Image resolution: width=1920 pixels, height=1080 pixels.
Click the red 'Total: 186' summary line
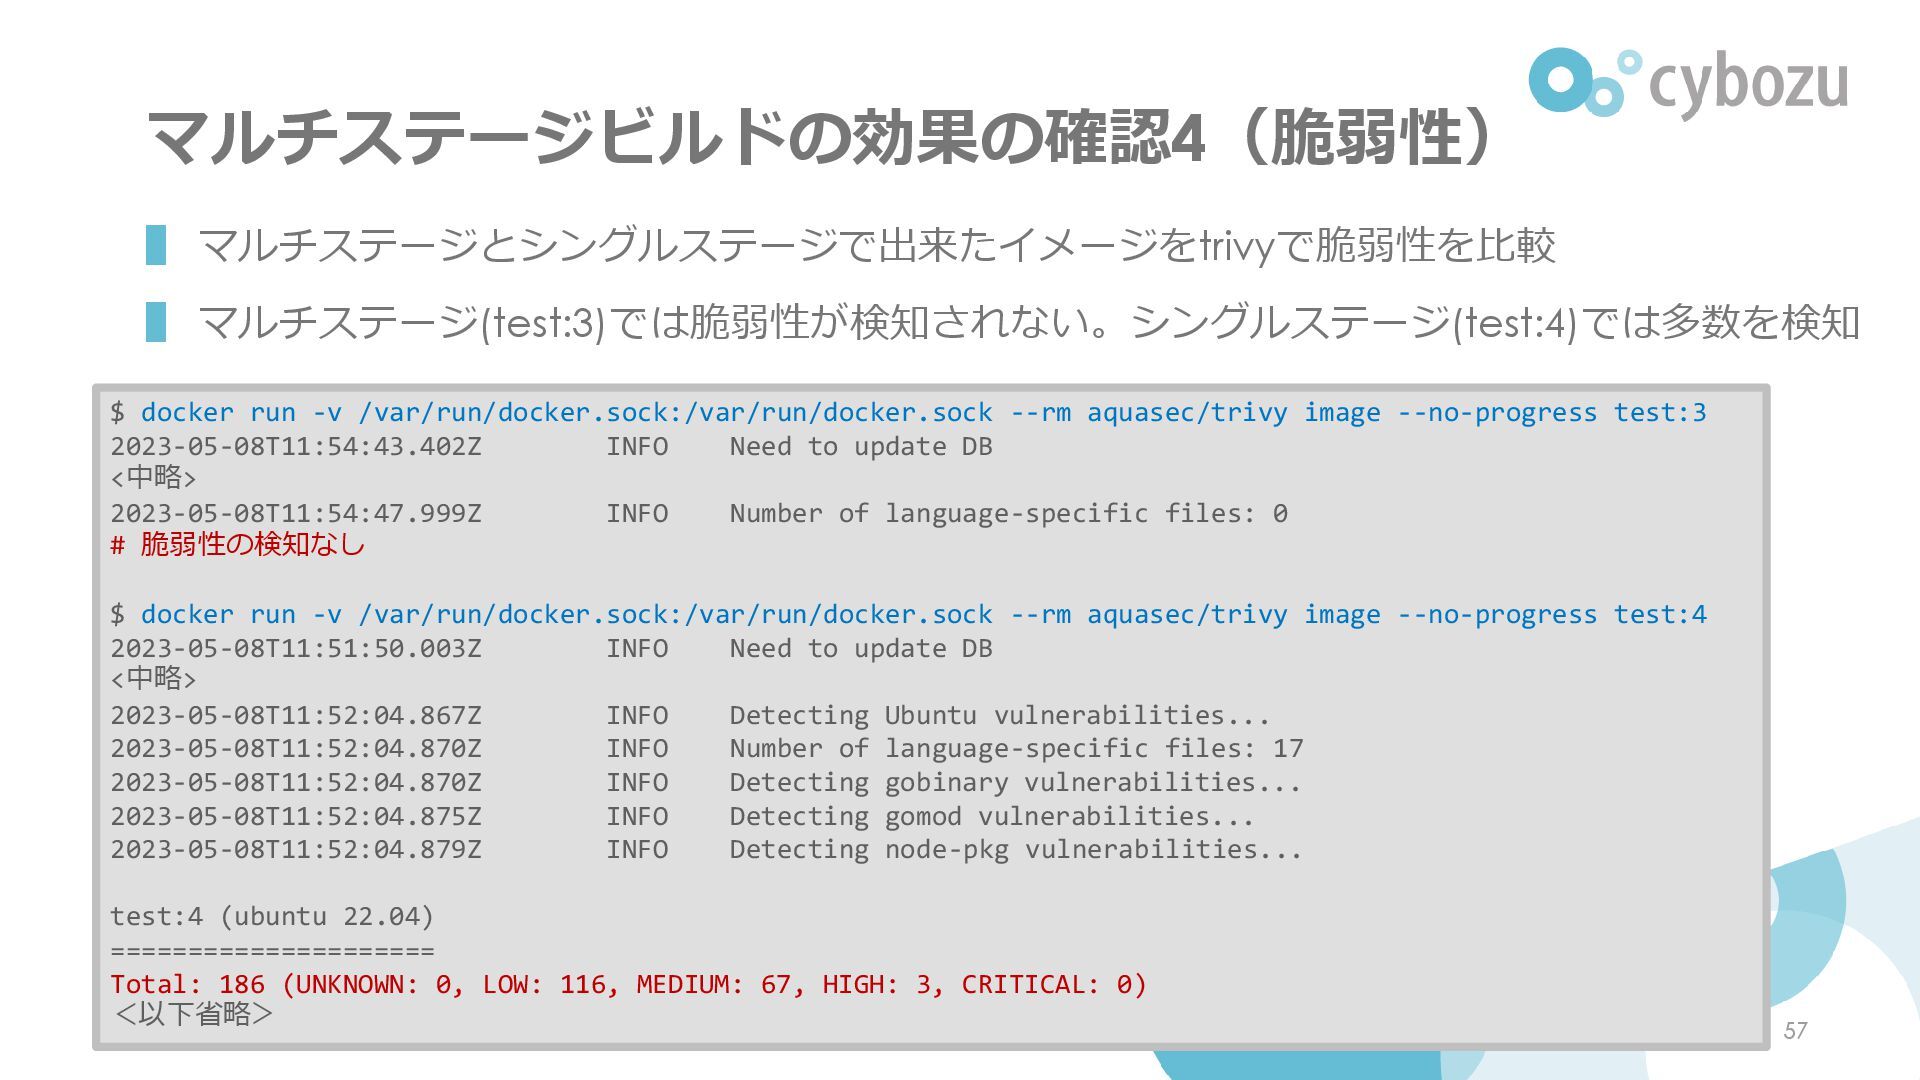point(629,984)
